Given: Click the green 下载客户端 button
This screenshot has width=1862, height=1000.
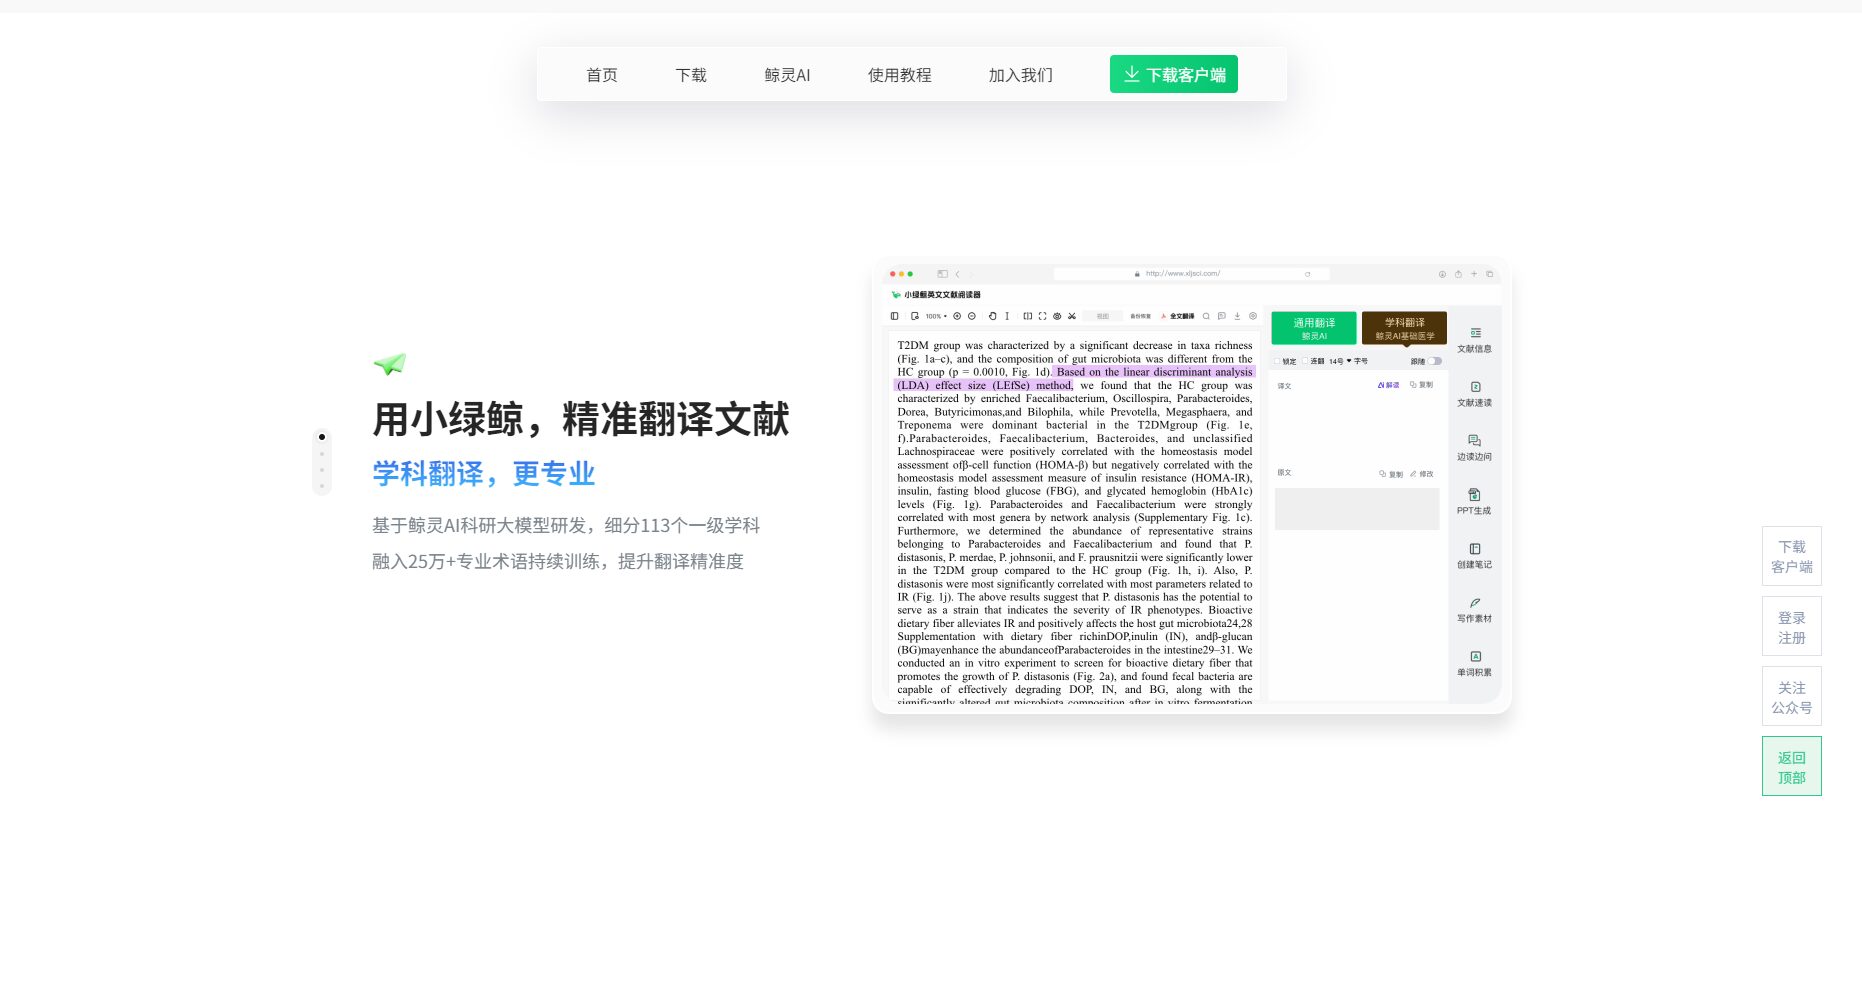Looking at the screenshot, I should [x=1173, y=75].
